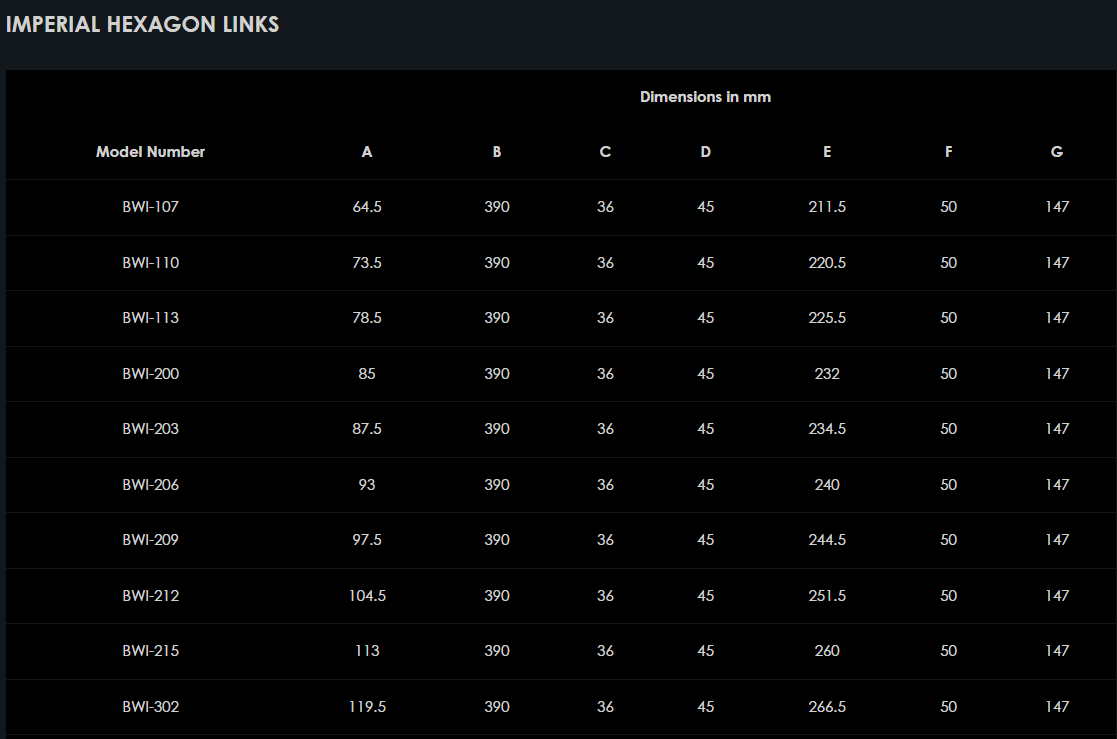Click the 232 value in BWI-200 row
Viewport: 1117px width, 739px height.
click(x=827, y=374)
